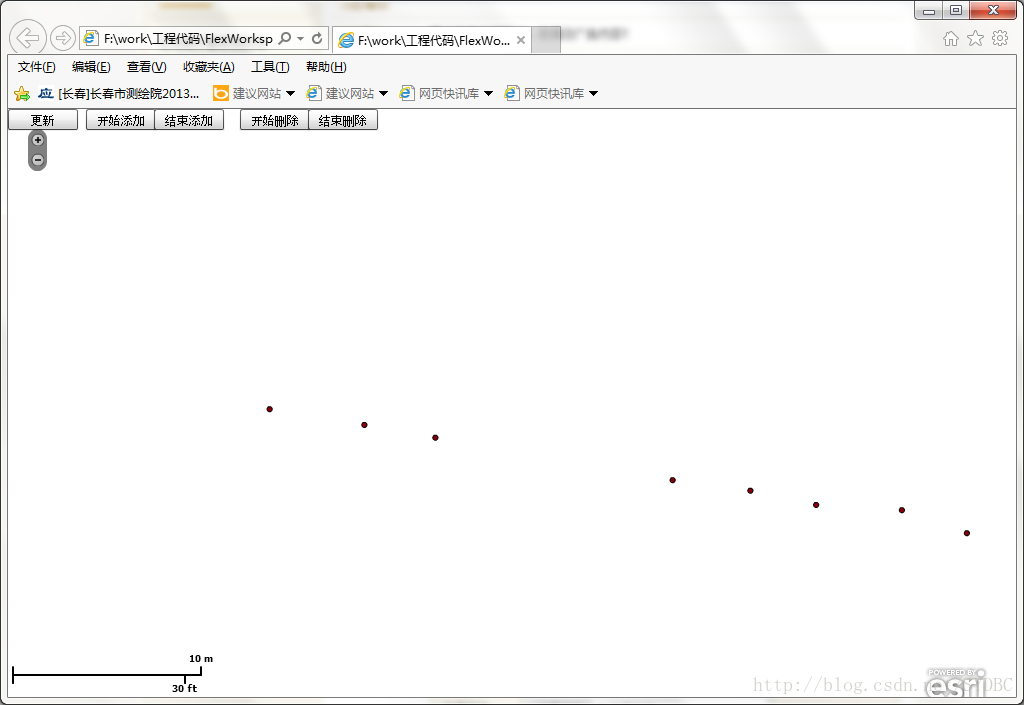Image resolution: width=1024 pixels, height=705 pixels.
Task: Click the 结束添加 button
Action: point(189,120)
